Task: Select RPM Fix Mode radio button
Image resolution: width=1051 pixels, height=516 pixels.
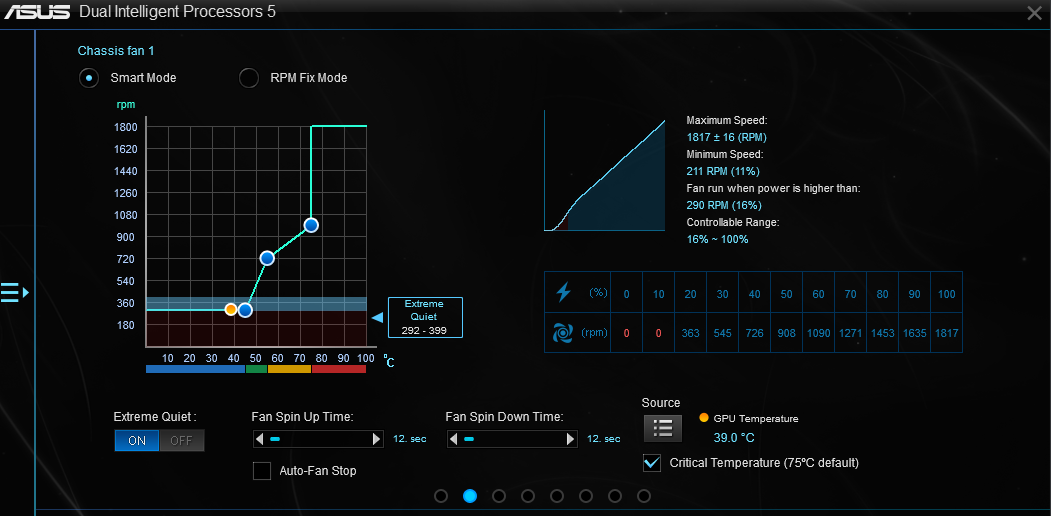Action: 249,78
